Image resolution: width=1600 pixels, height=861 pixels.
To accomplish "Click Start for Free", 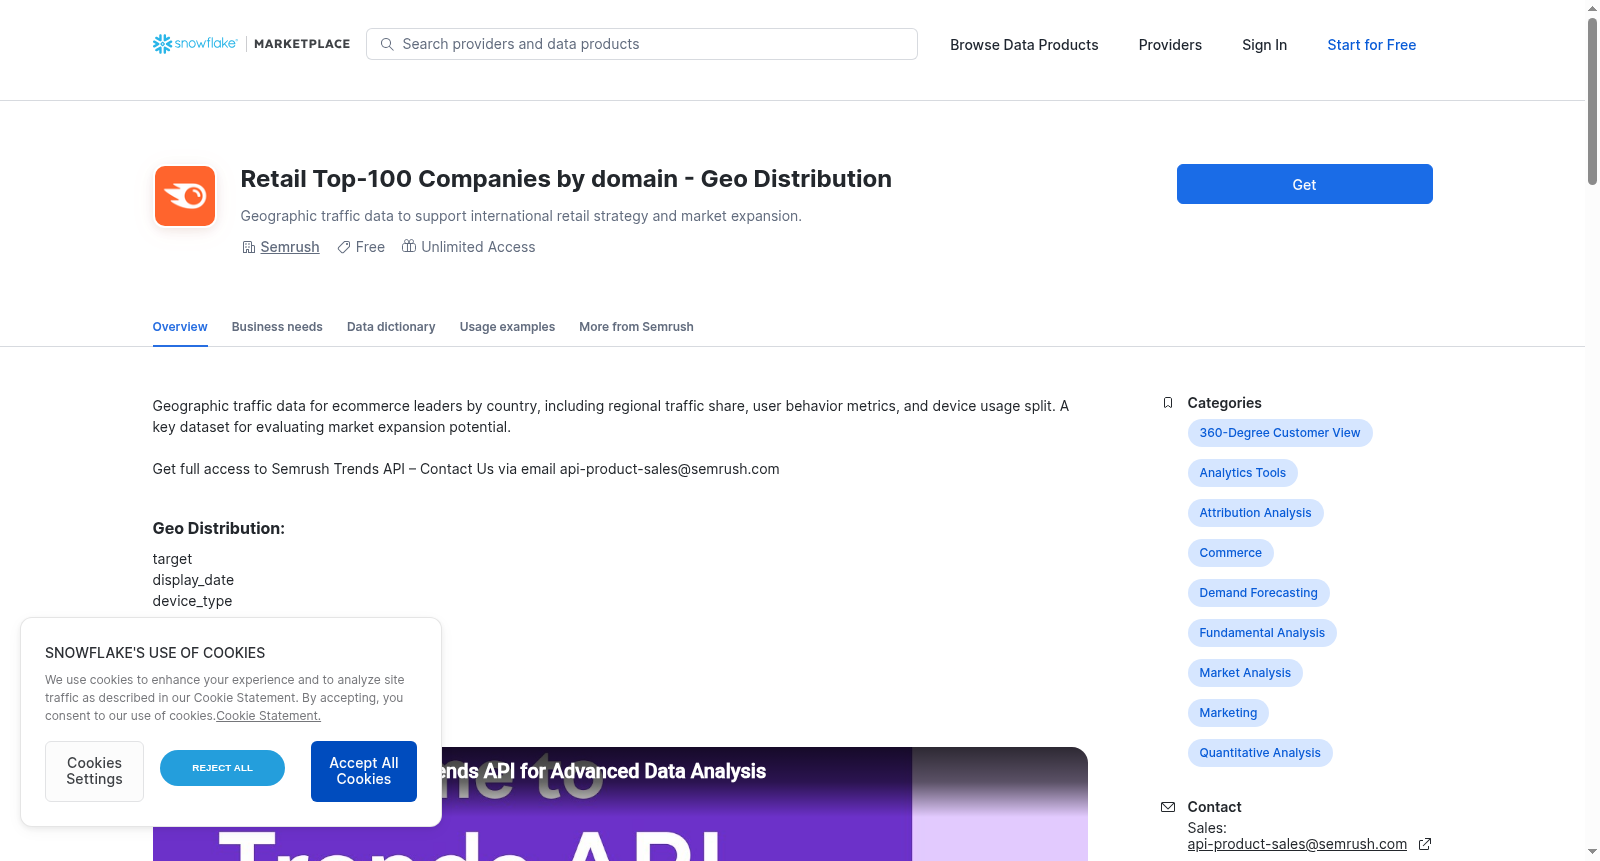I will tap(1371, 45).
